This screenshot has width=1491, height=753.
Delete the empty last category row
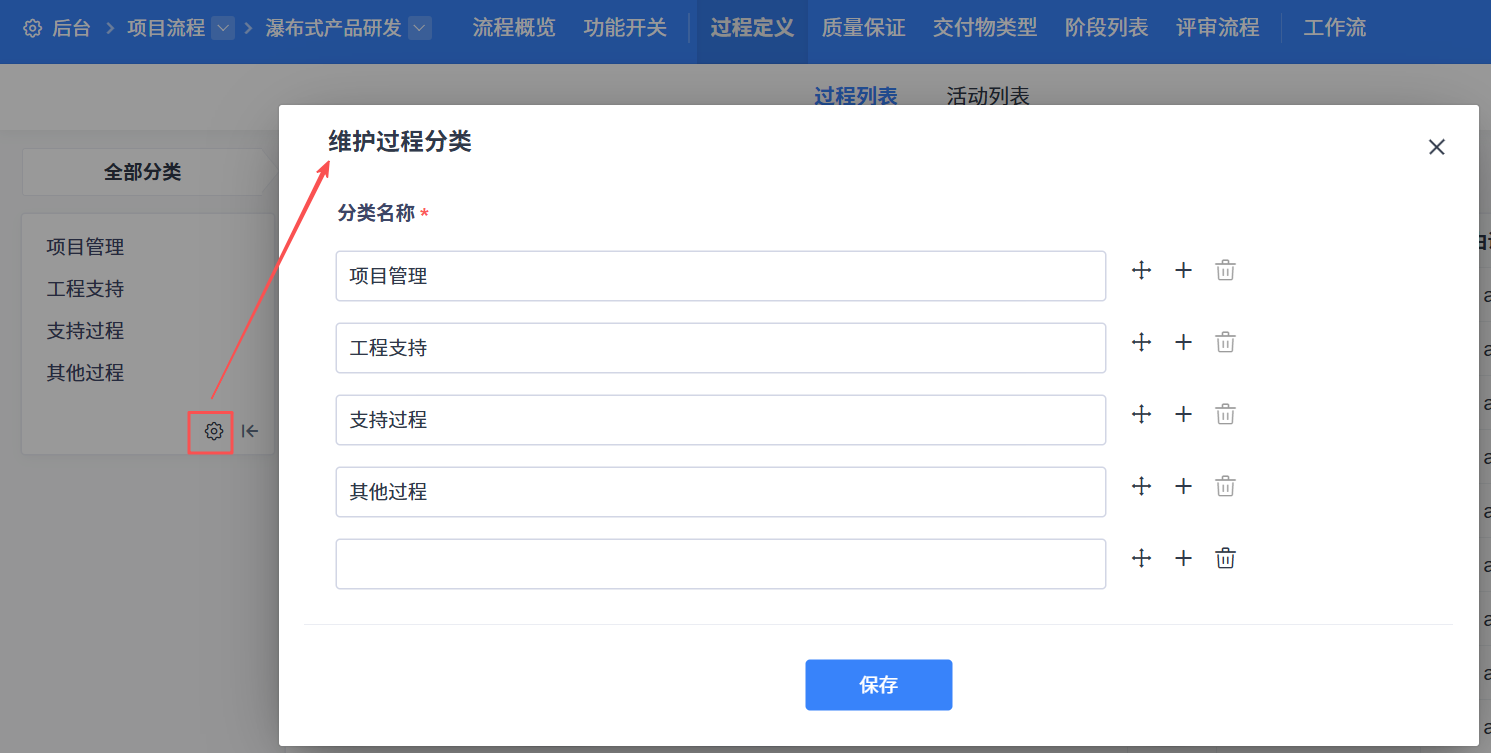coord(1225,558)
